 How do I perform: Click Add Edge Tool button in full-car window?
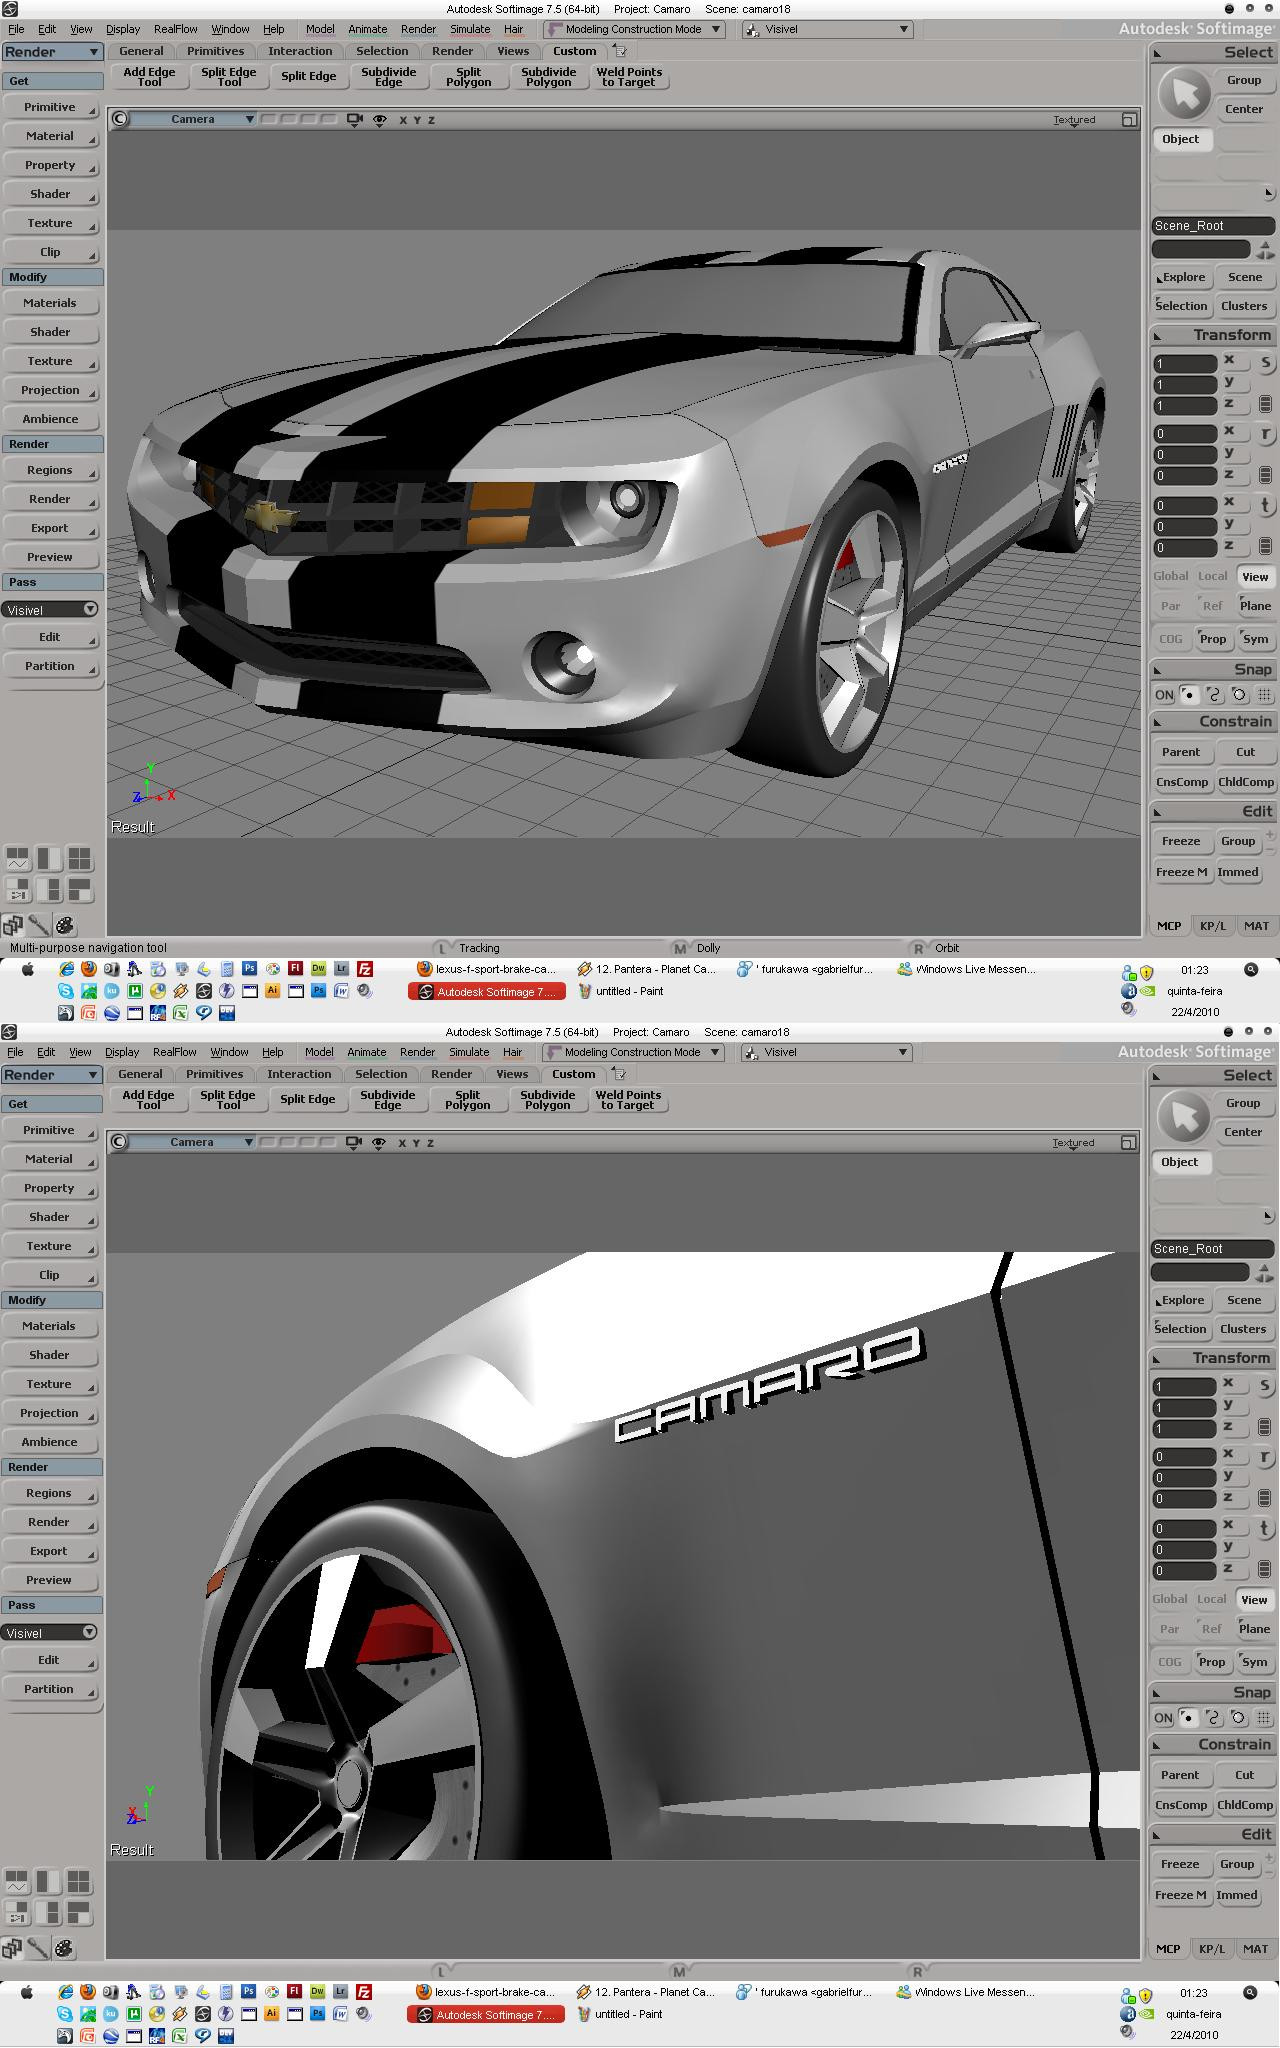coord(149,77)
